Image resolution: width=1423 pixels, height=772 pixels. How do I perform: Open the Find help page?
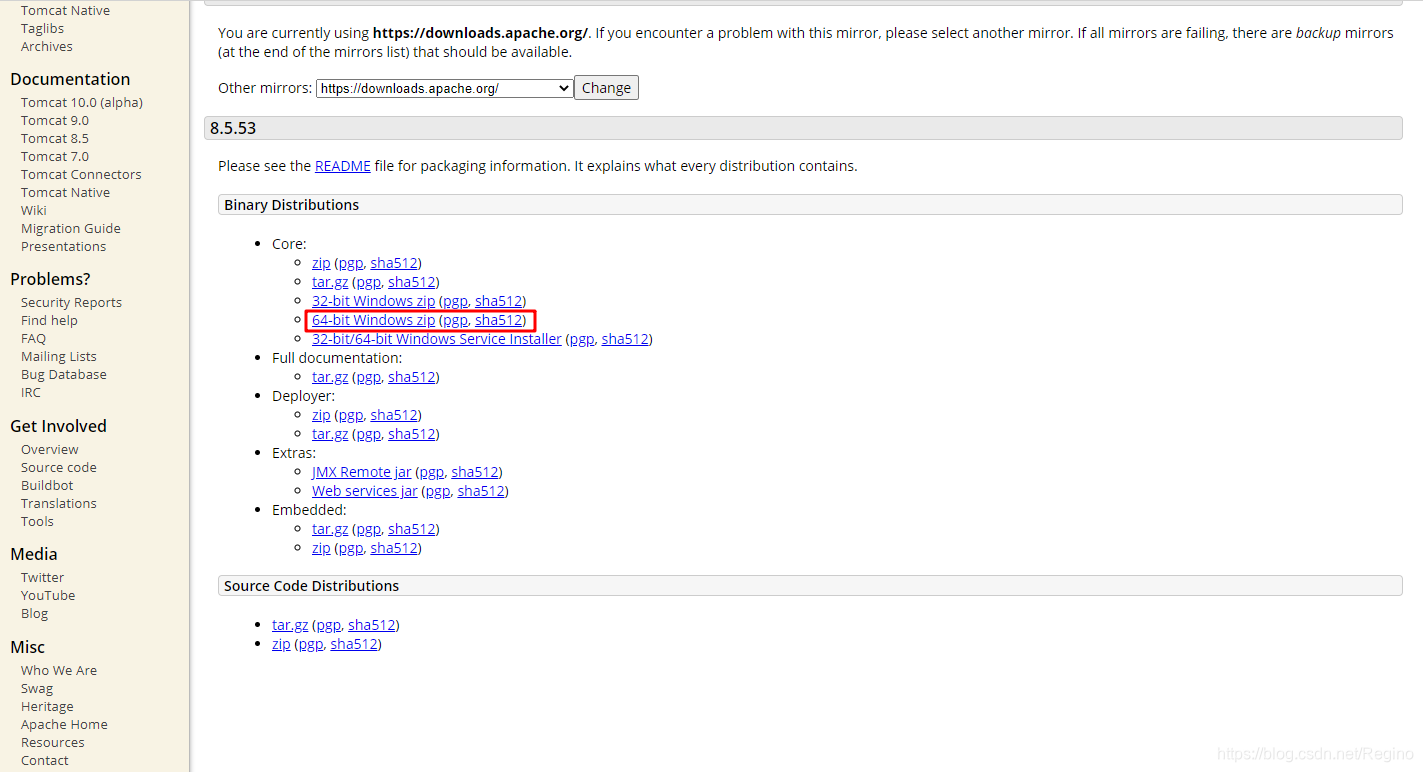coord(49,321)
